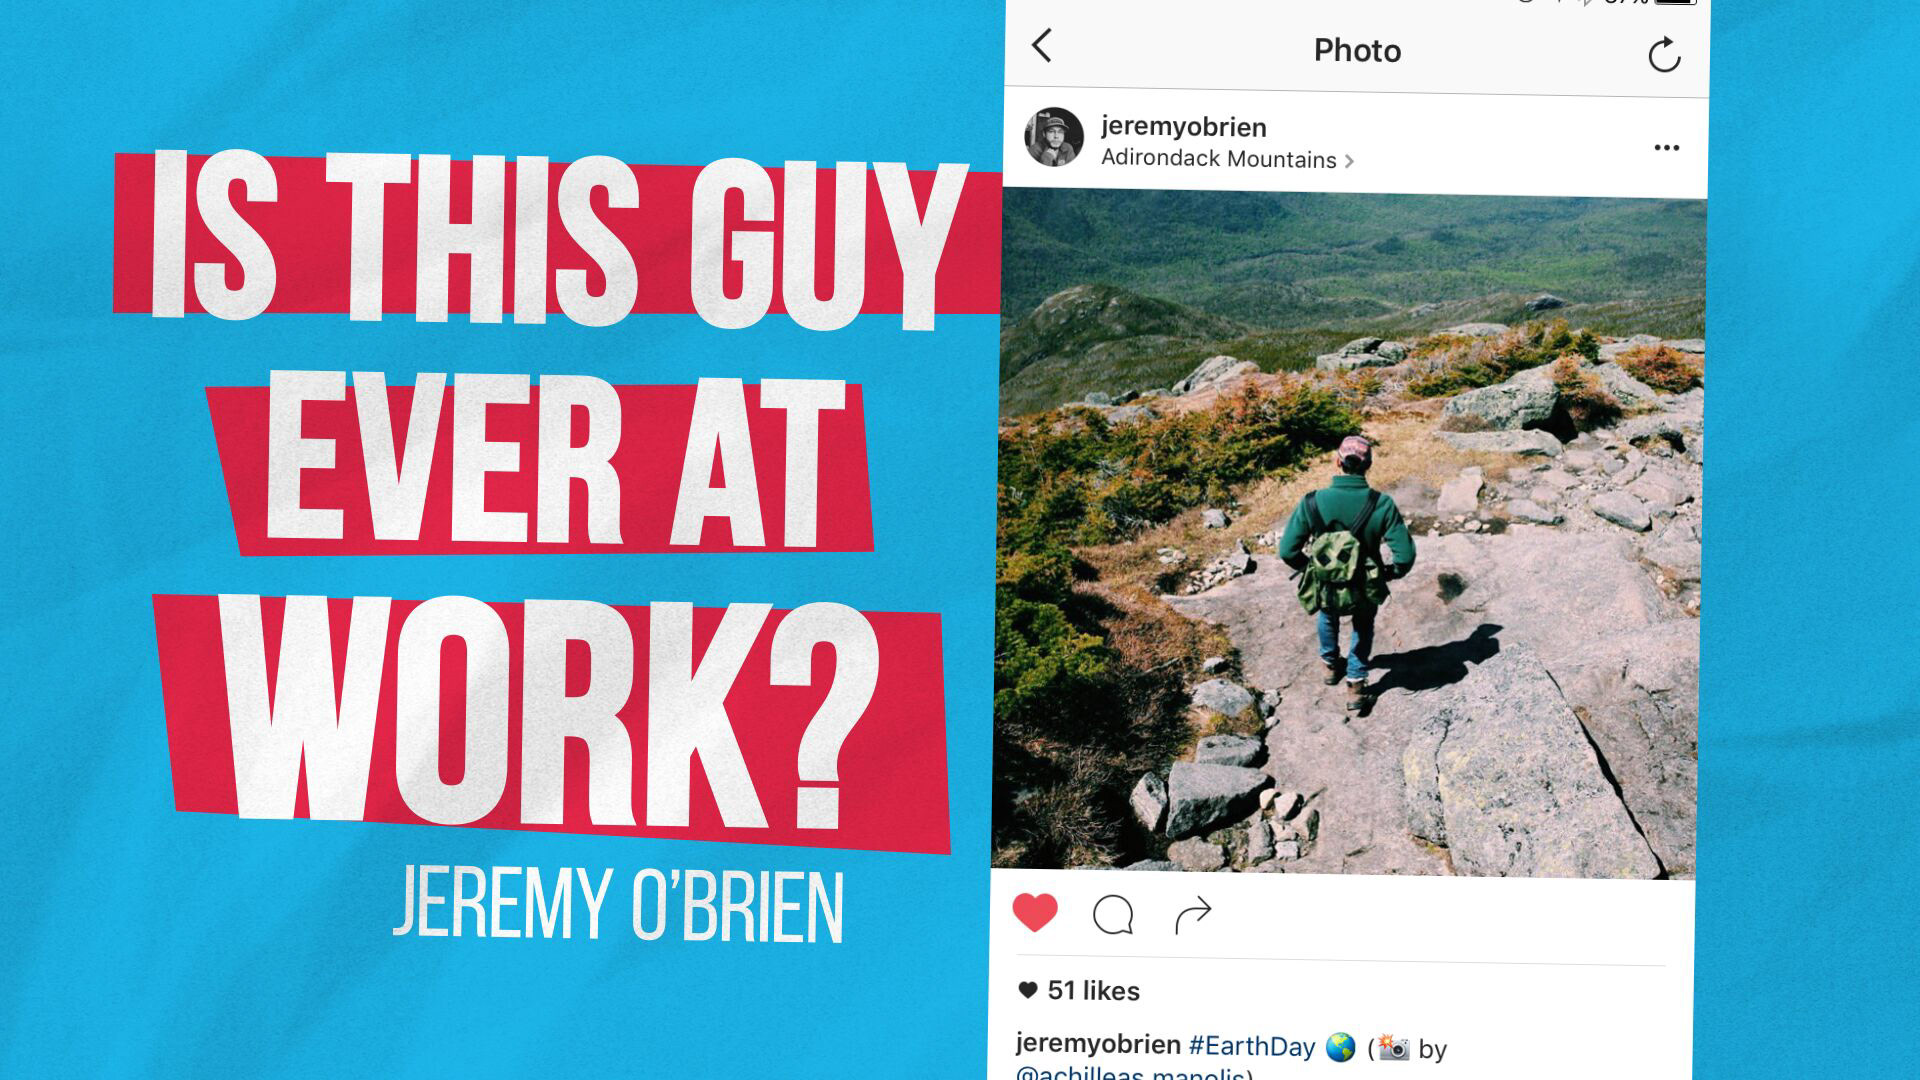Click jeremyobrien username in the caption

coord(1098,1044)
